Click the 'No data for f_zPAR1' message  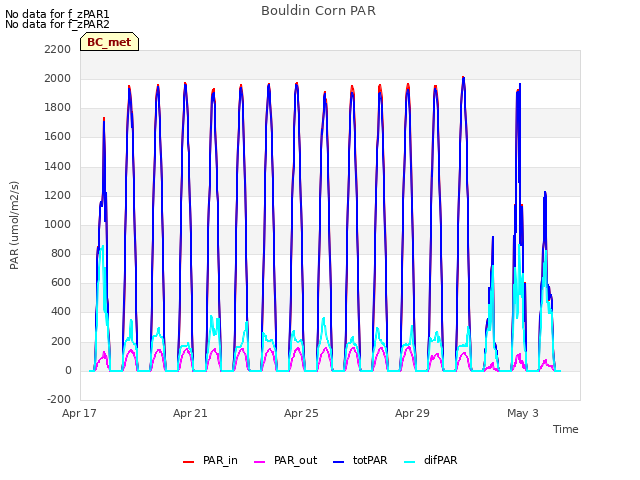pos(57,14)
